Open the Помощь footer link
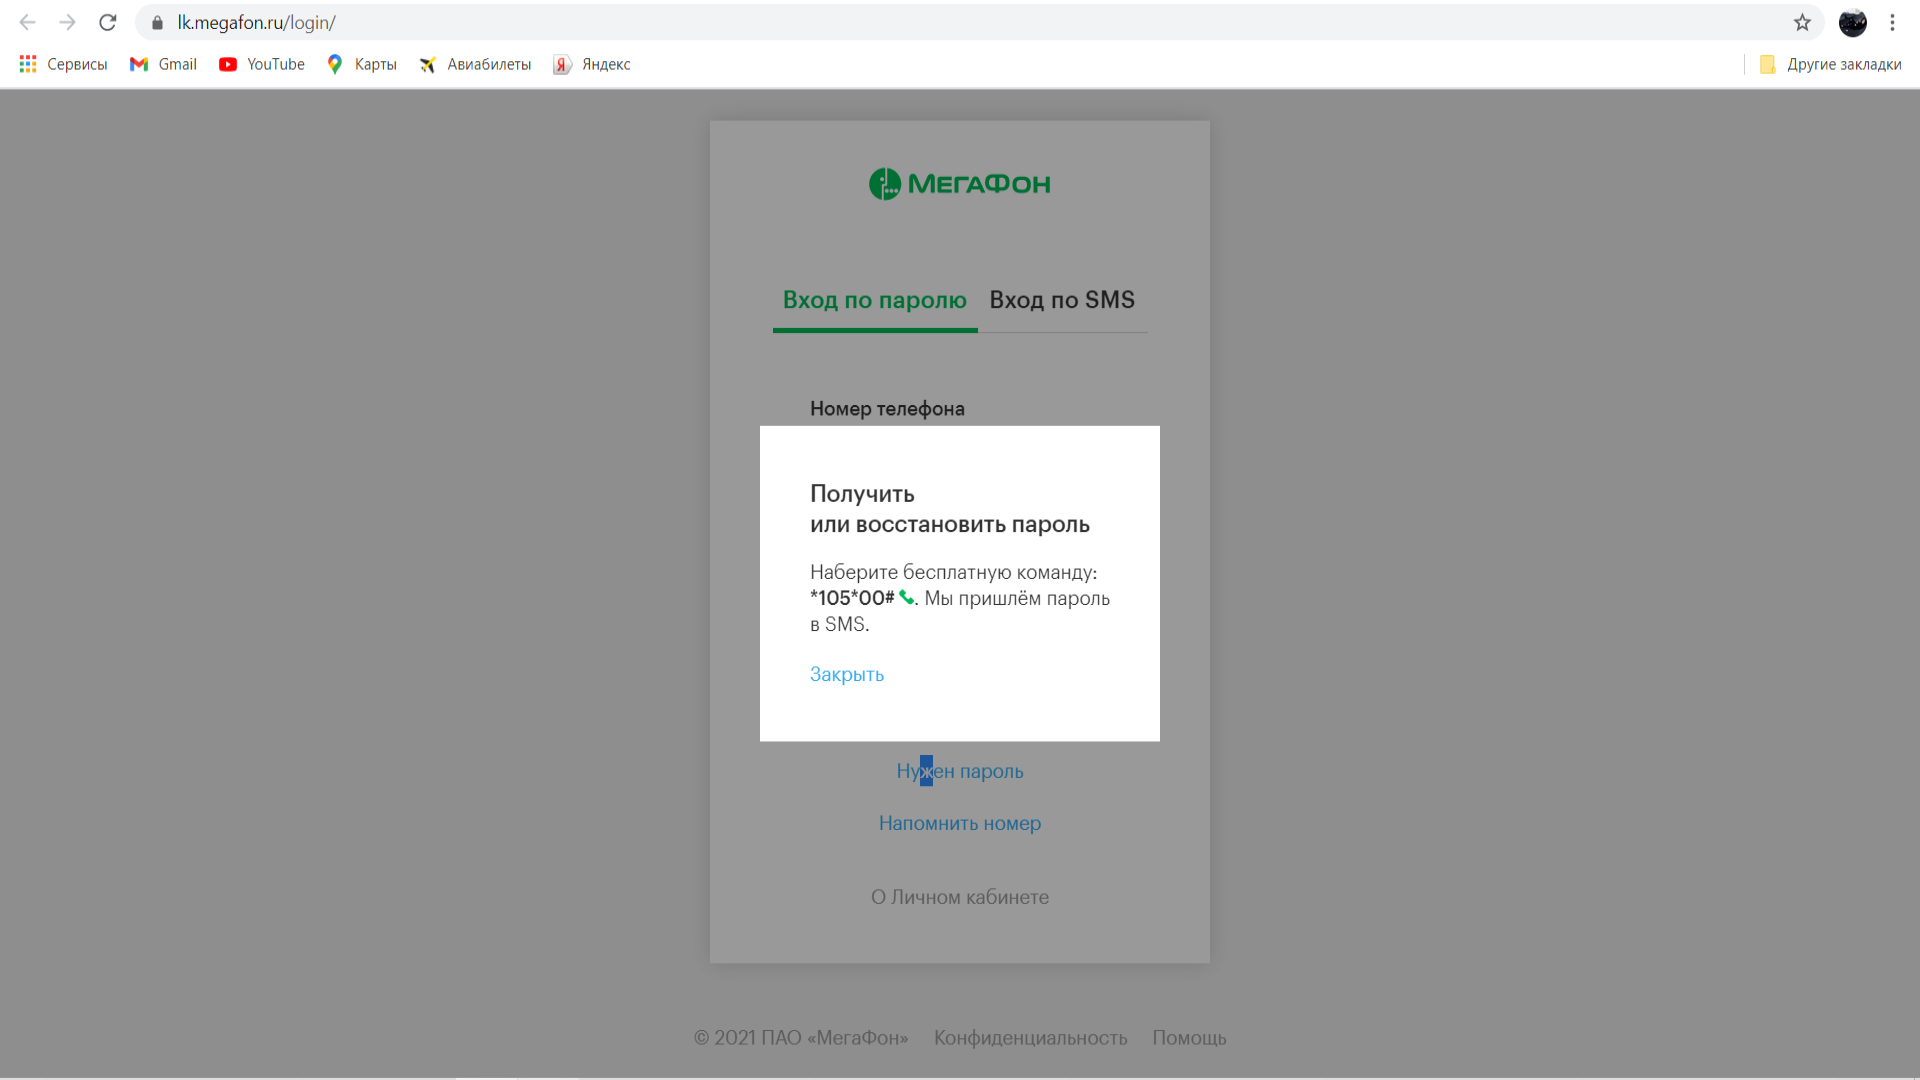This screenshot has width=1920, height=1080. (x=1189, y=1038)
